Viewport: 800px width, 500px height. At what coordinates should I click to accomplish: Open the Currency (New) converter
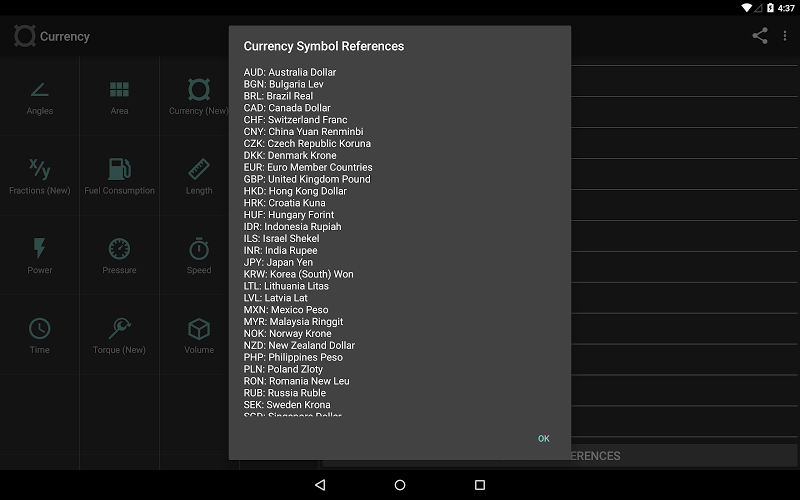point(198,96)
